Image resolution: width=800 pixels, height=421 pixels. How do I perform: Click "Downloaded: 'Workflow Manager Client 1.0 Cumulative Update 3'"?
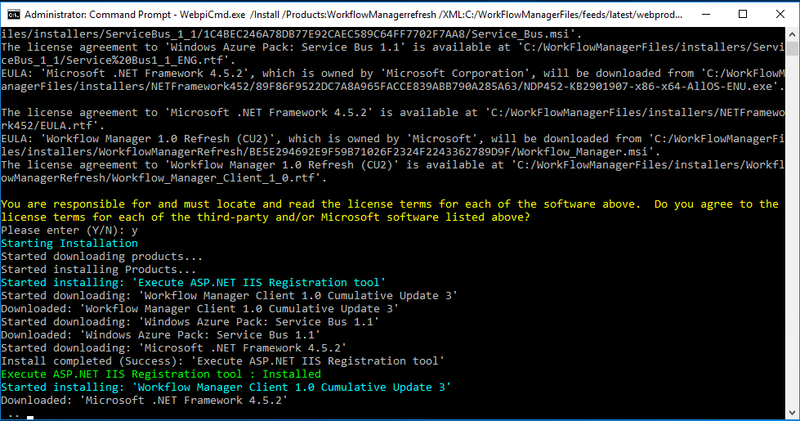click(200, 309)
